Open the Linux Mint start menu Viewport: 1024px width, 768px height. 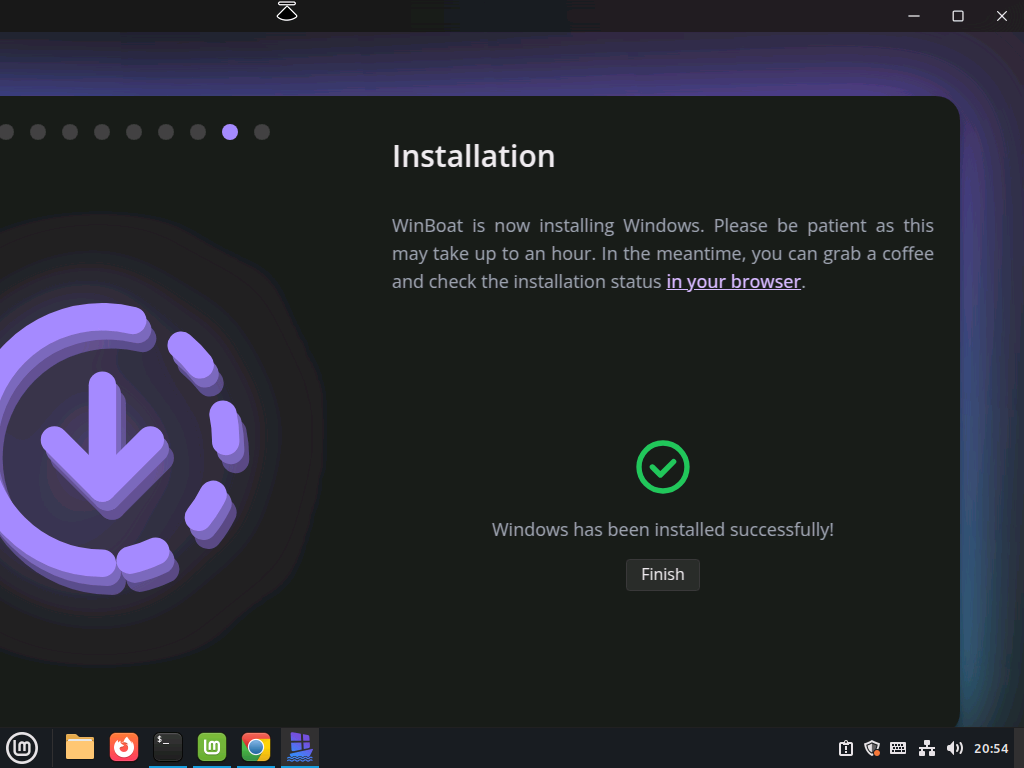pos(22,747)
